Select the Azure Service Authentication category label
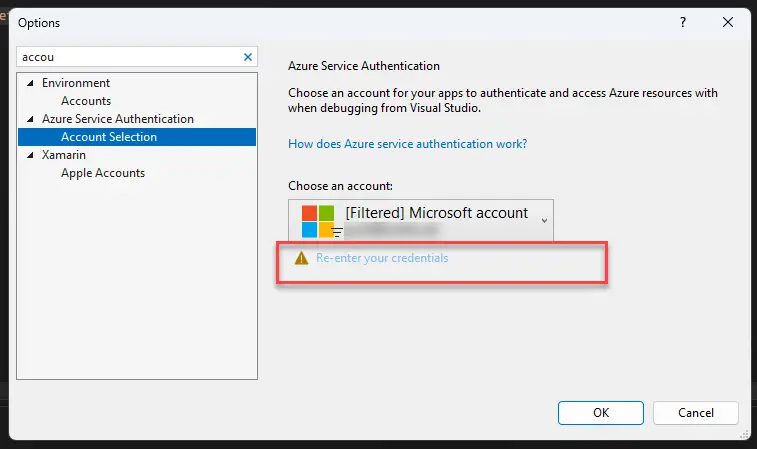This screenshot has height=449, width=757. coord(118,119)
